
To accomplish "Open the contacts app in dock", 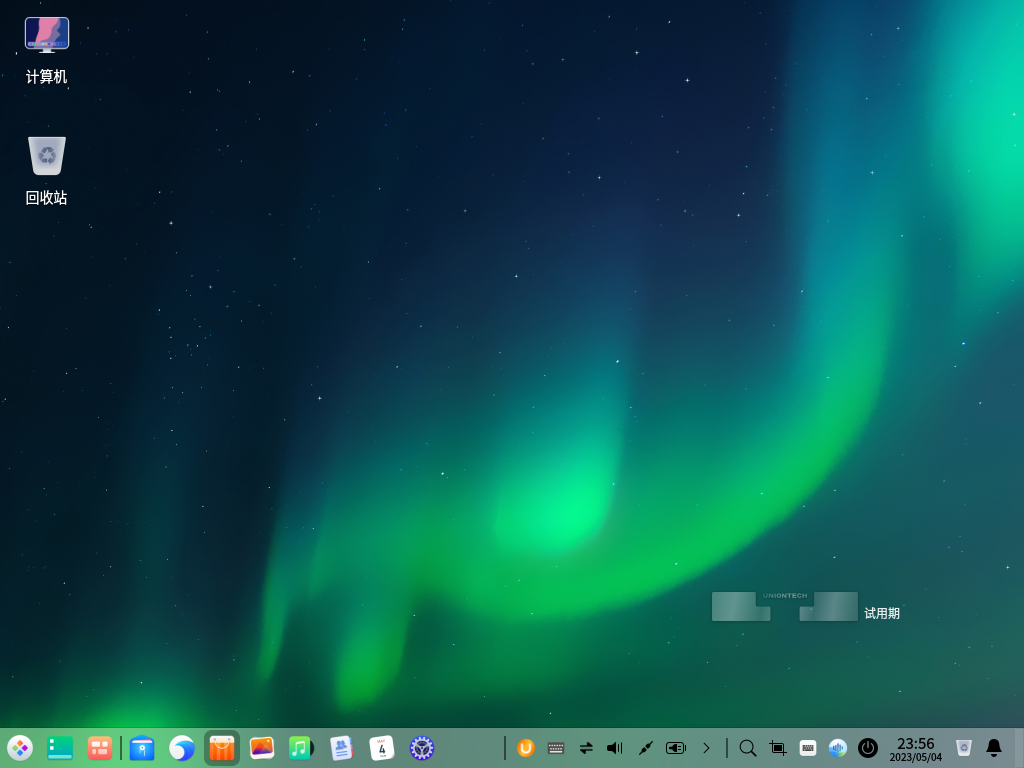I will pos(342,748).
